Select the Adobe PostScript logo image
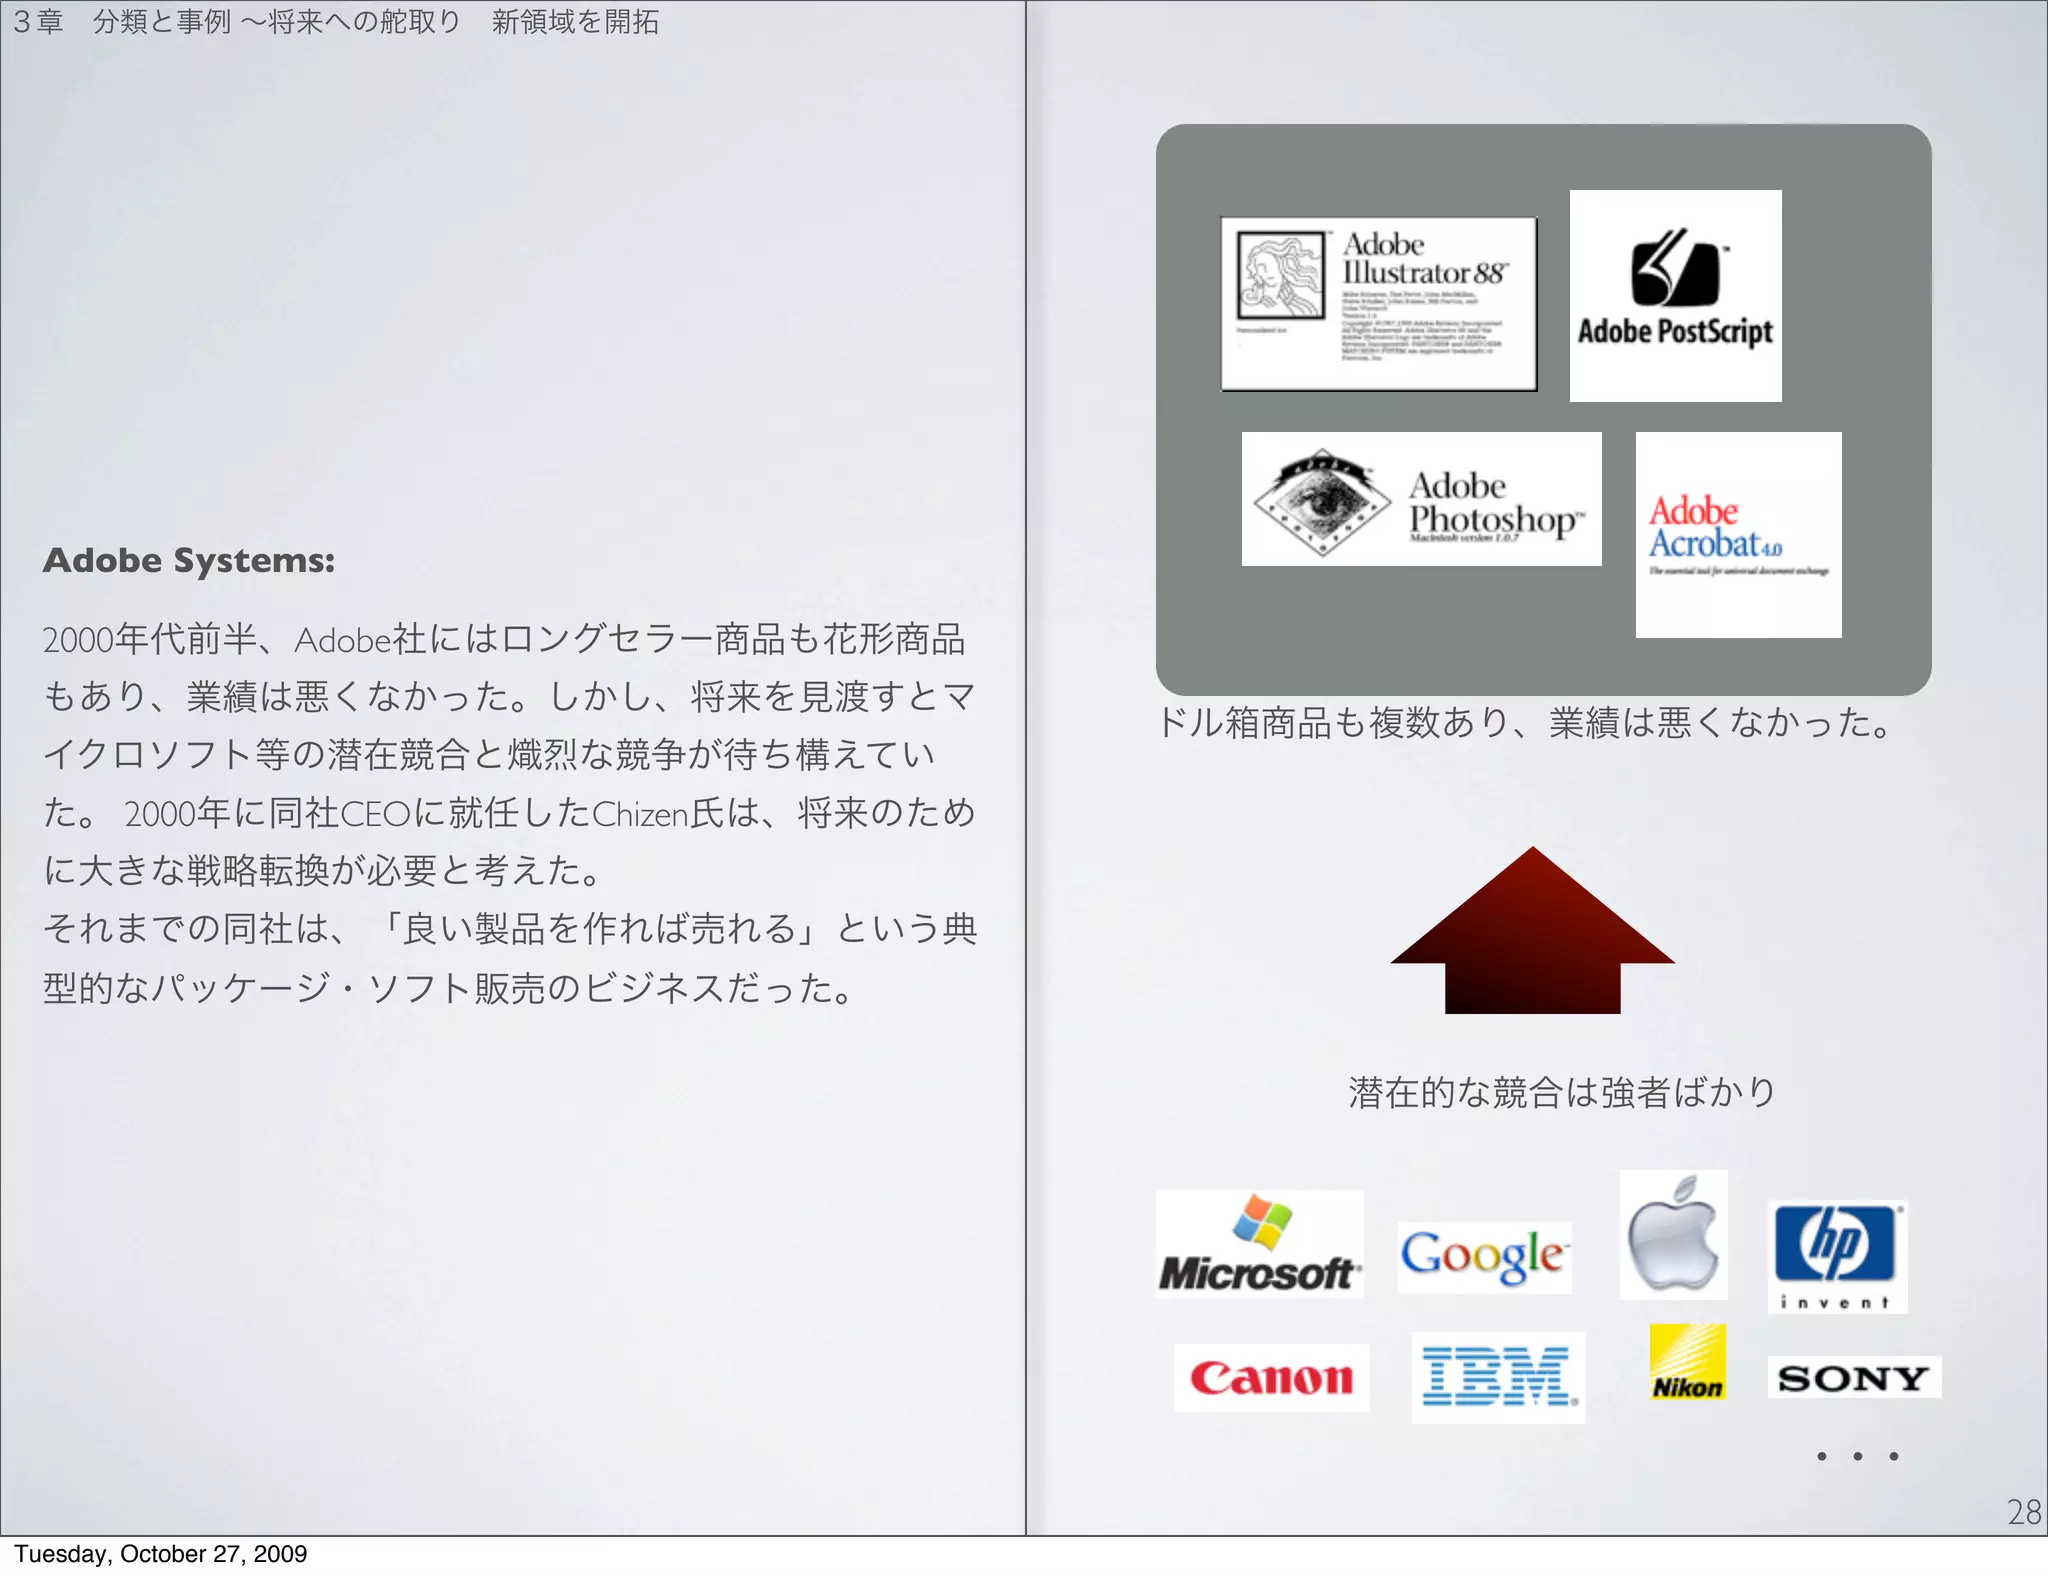Screen dimensions: 2048x1576 click(1675, 296)
